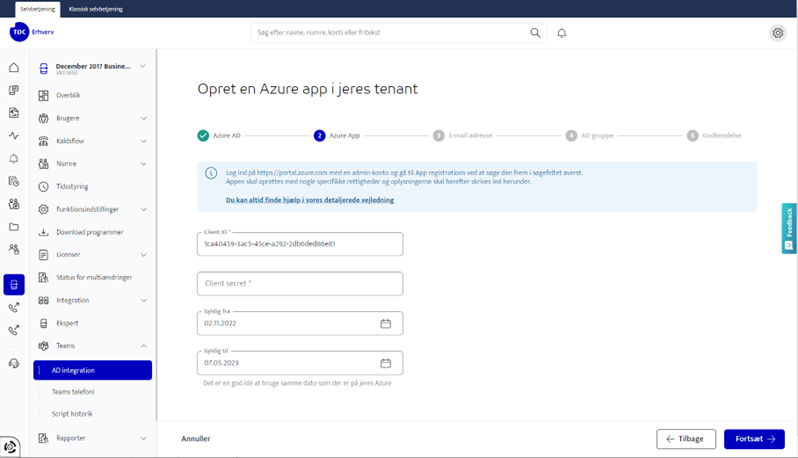Open Teams telefoni submenu item
Screen dimensions: 798x458
73,392
